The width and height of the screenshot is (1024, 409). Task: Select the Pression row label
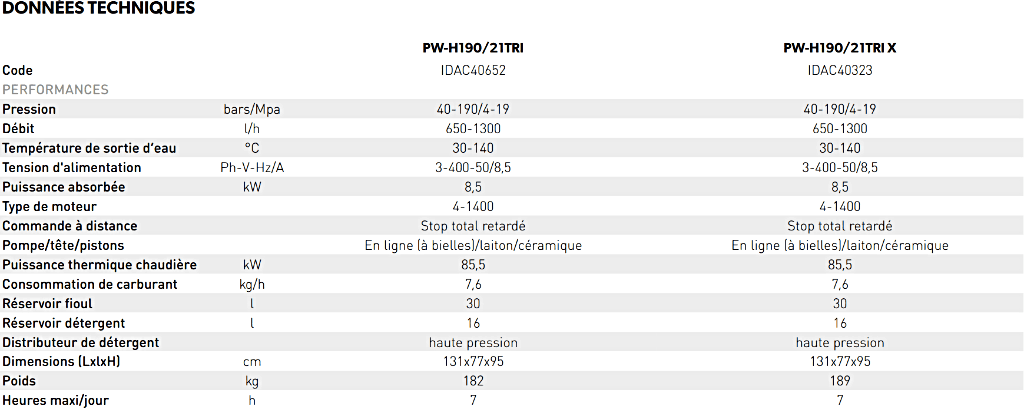tap(29, 109)
